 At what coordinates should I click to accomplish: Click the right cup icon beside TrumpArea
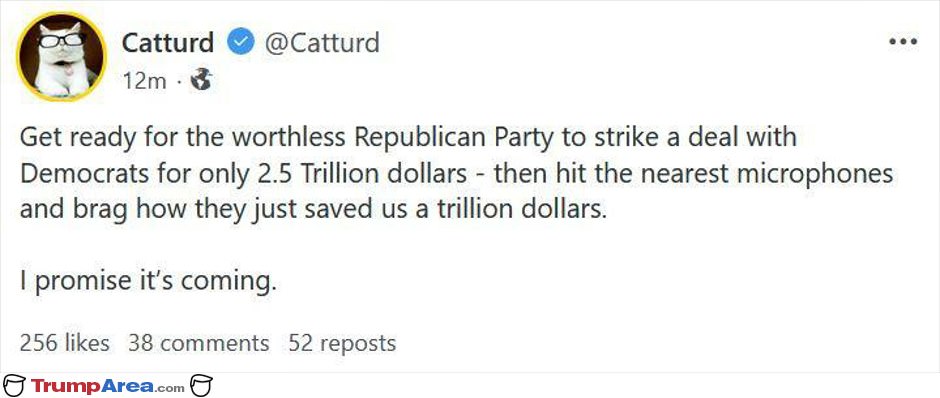[201, 385]
